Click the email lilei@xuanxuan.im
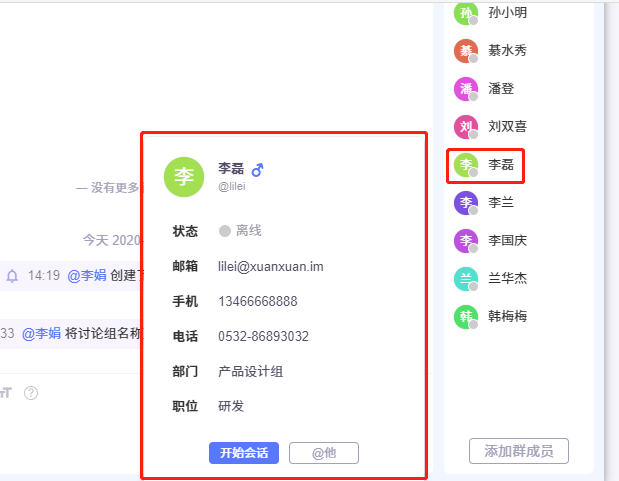 pyautogui.click(x=270, y=266)
